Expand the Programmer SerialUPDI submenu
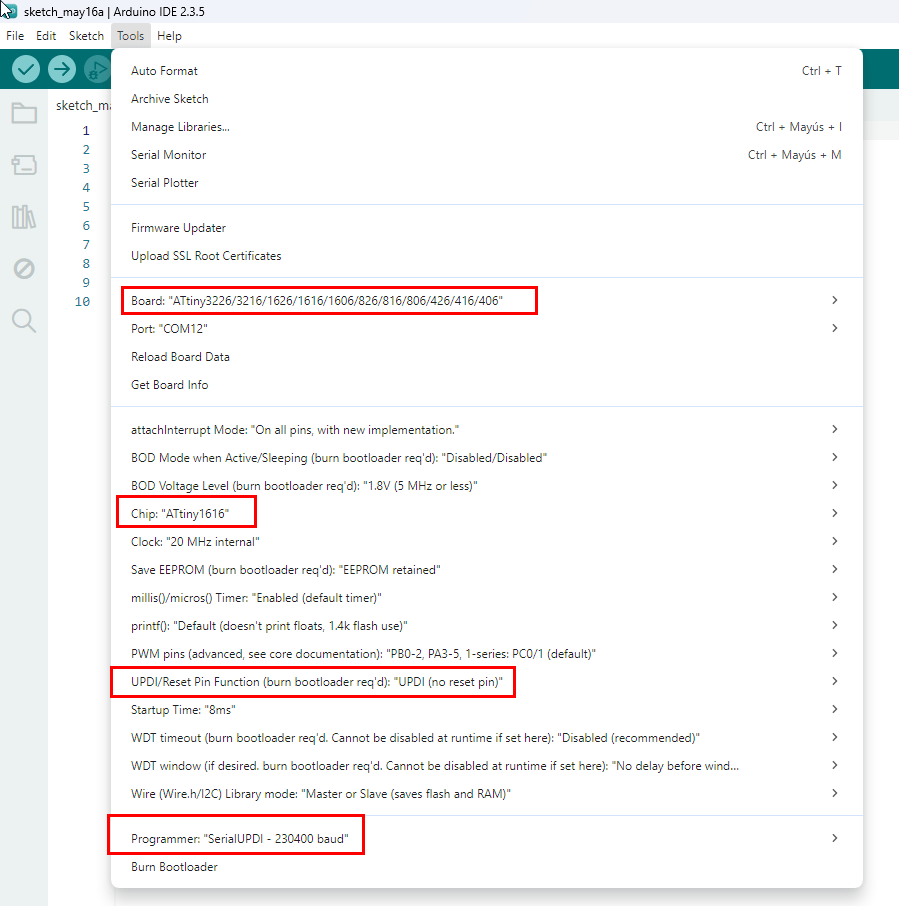 coord(834,839)
